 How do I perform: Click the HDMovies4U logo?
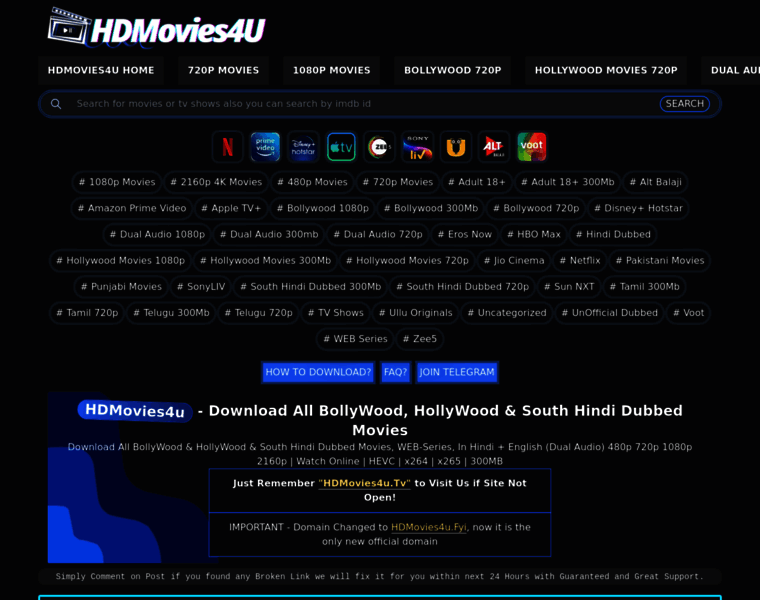click(157, 28)
